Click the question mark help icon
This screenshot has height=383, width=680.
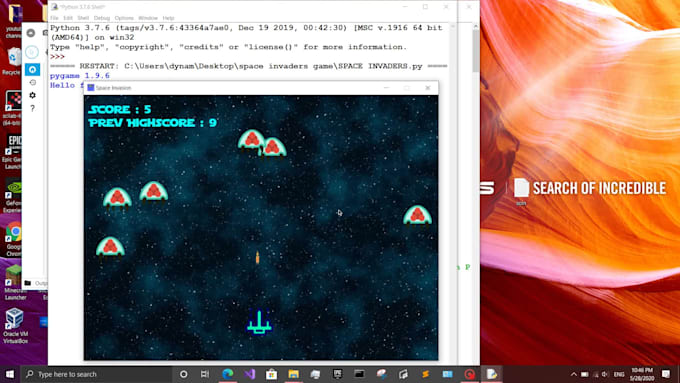point(33,108)
